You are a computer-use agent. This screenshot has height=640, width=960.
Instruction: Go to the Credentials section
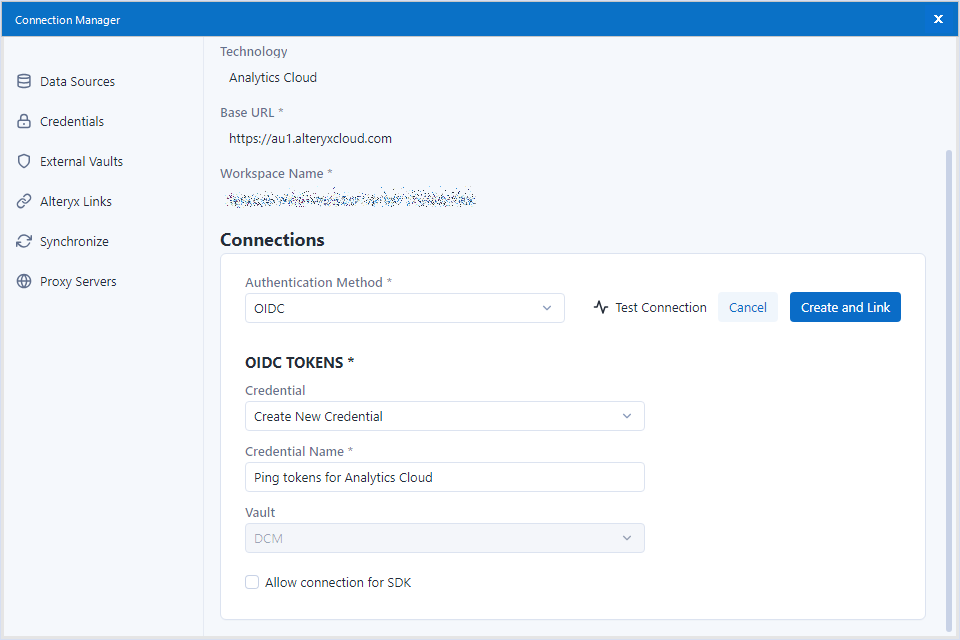point(61,121)
